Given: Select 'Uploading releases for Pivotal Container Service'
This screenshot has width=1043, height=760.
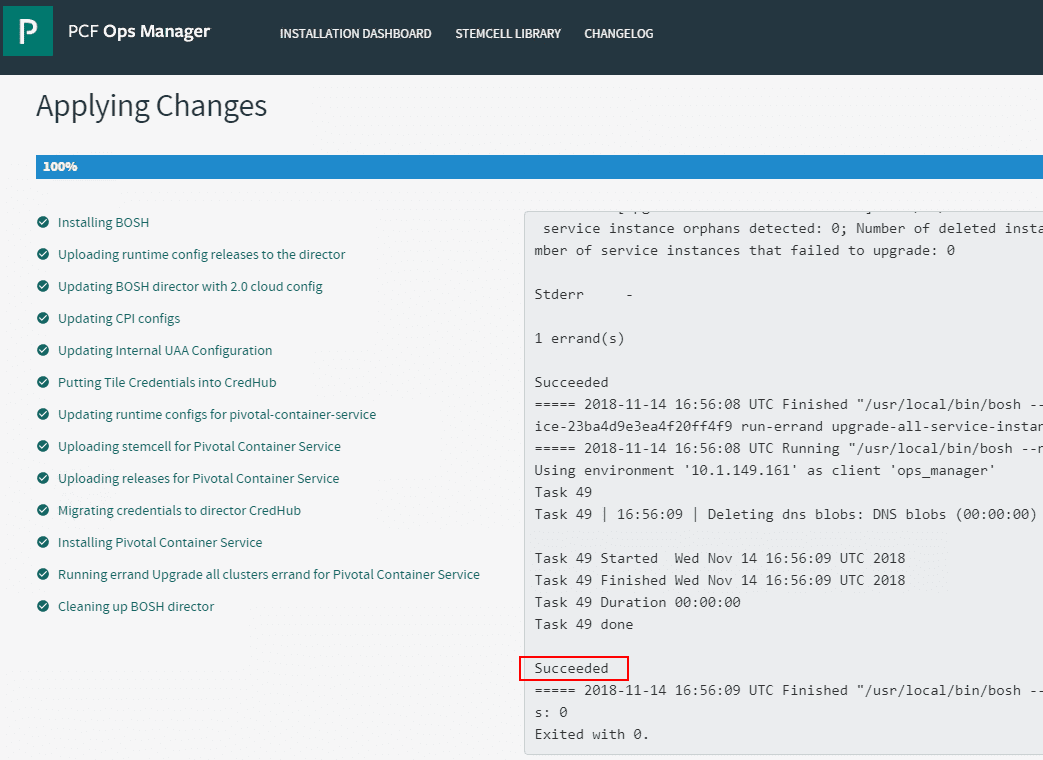Looking at the screenshot, I should (199, 478).
